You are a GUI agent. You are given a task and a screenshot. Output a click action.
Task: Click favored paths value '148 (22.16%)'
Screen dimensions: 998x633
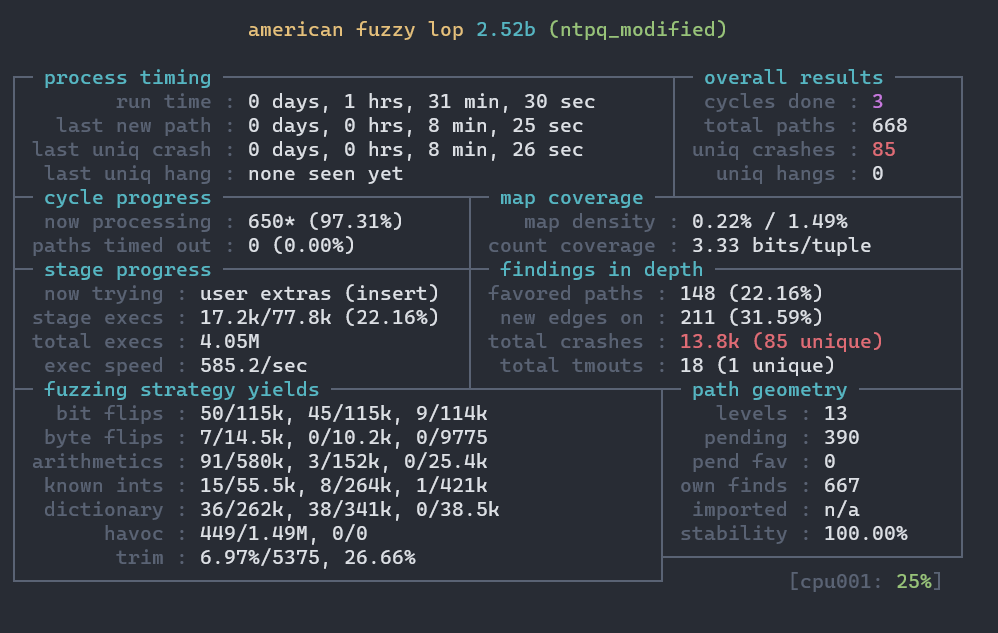point(752,294)
